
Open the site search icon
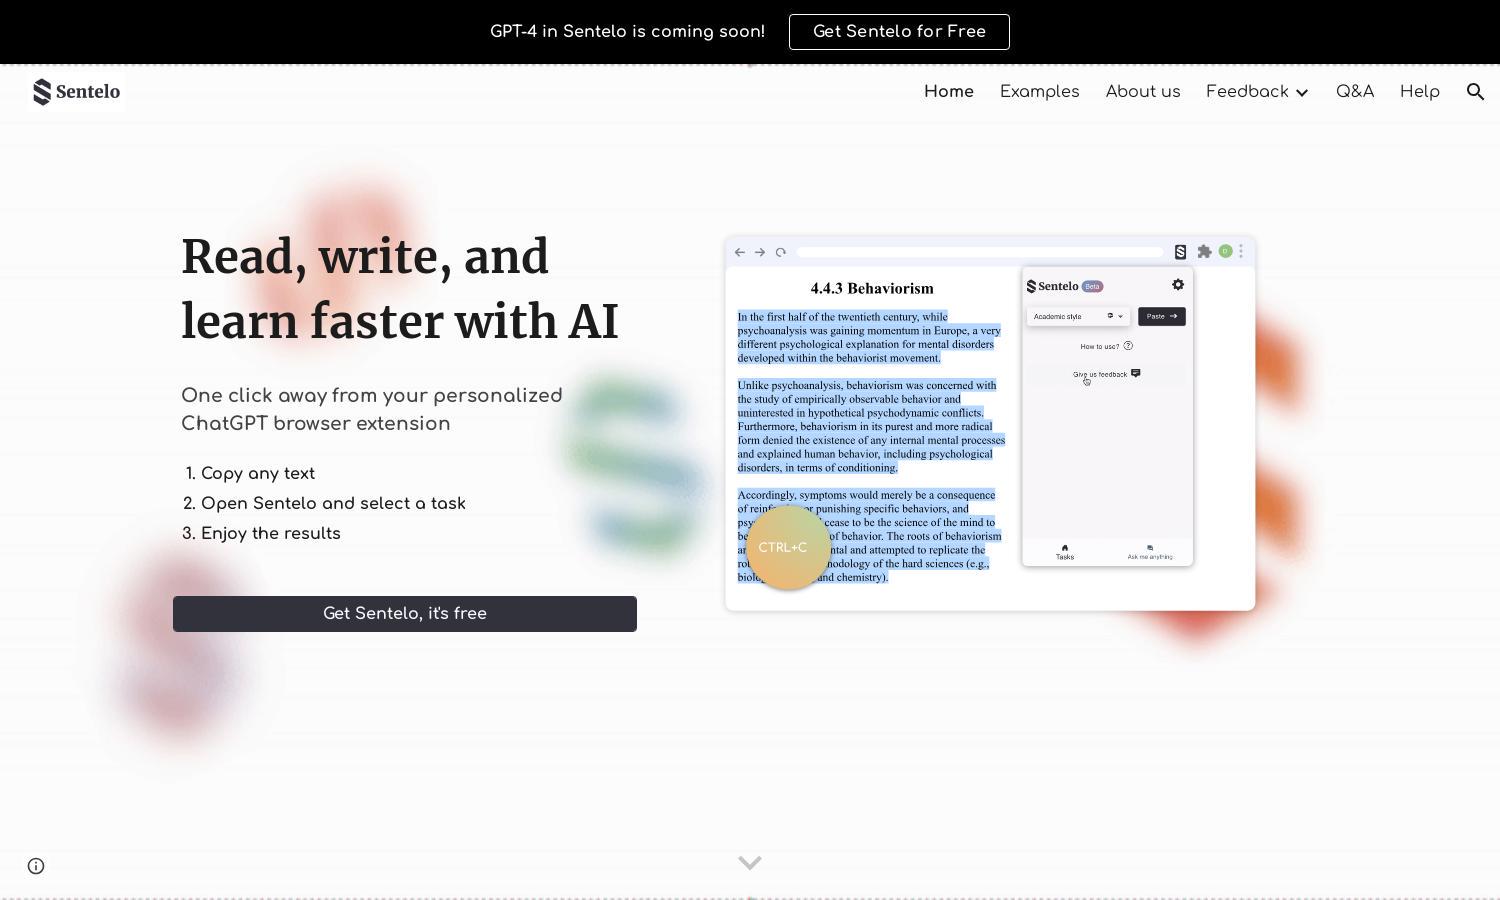coord(1475,92)
